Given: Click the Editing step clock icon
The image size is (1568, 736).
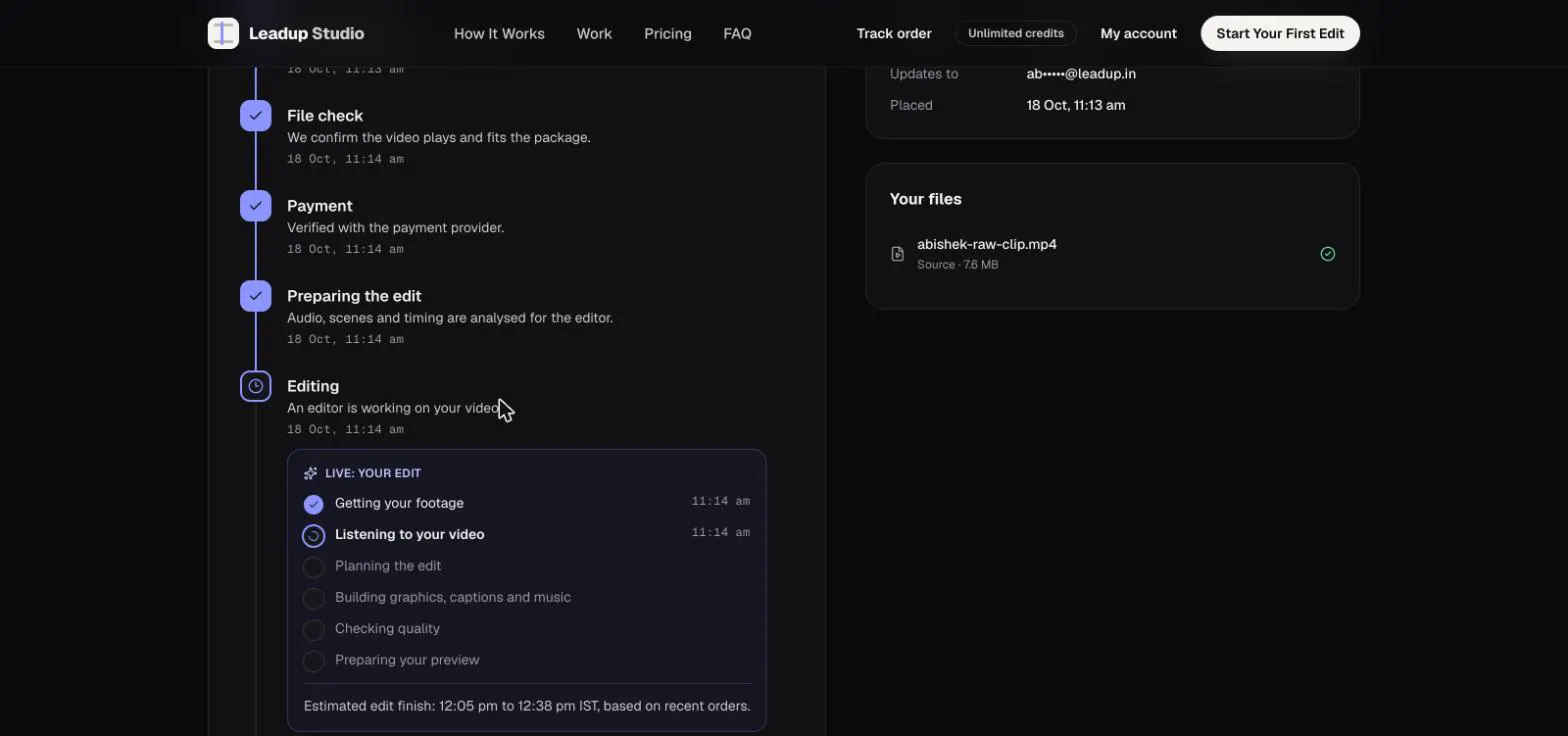Looking at the screenshot, I should [256, 386].
